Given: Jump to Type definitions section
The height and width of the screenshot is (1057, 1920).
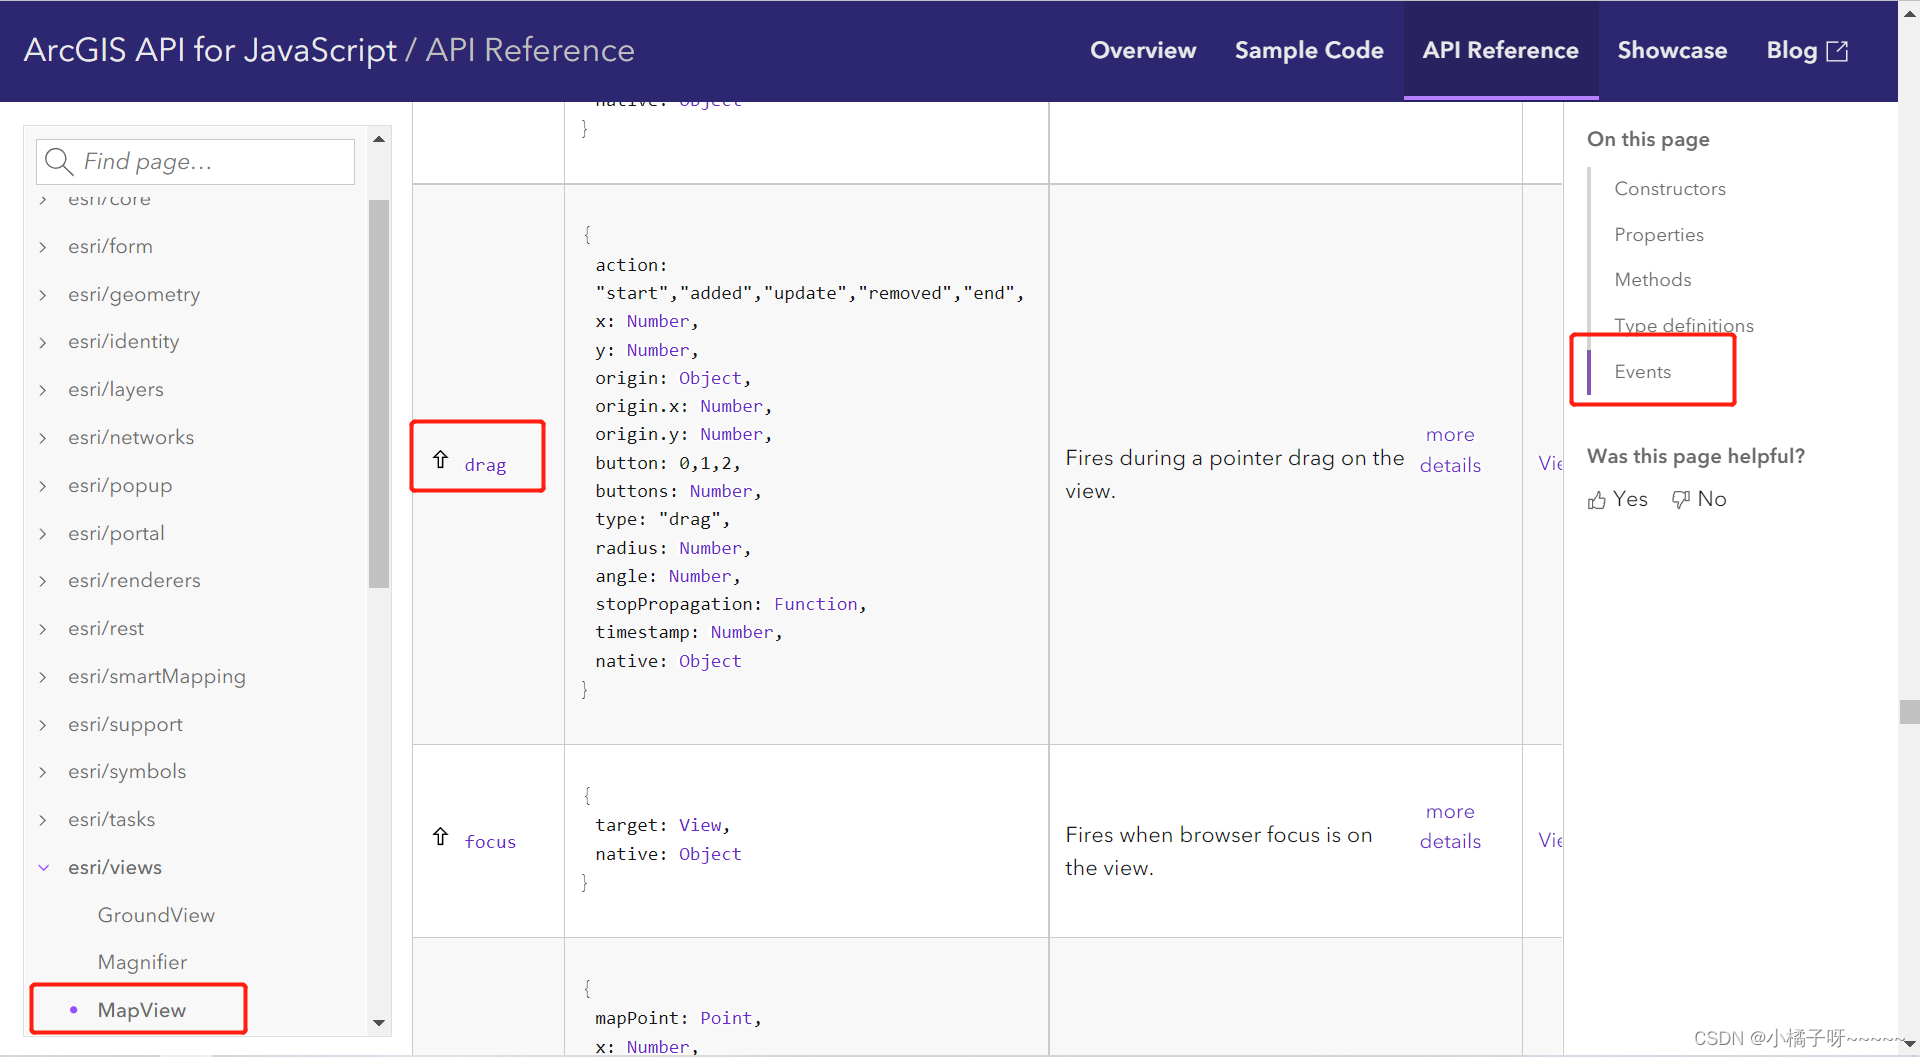Looking at the screenshot, I should click(1683, 326).
